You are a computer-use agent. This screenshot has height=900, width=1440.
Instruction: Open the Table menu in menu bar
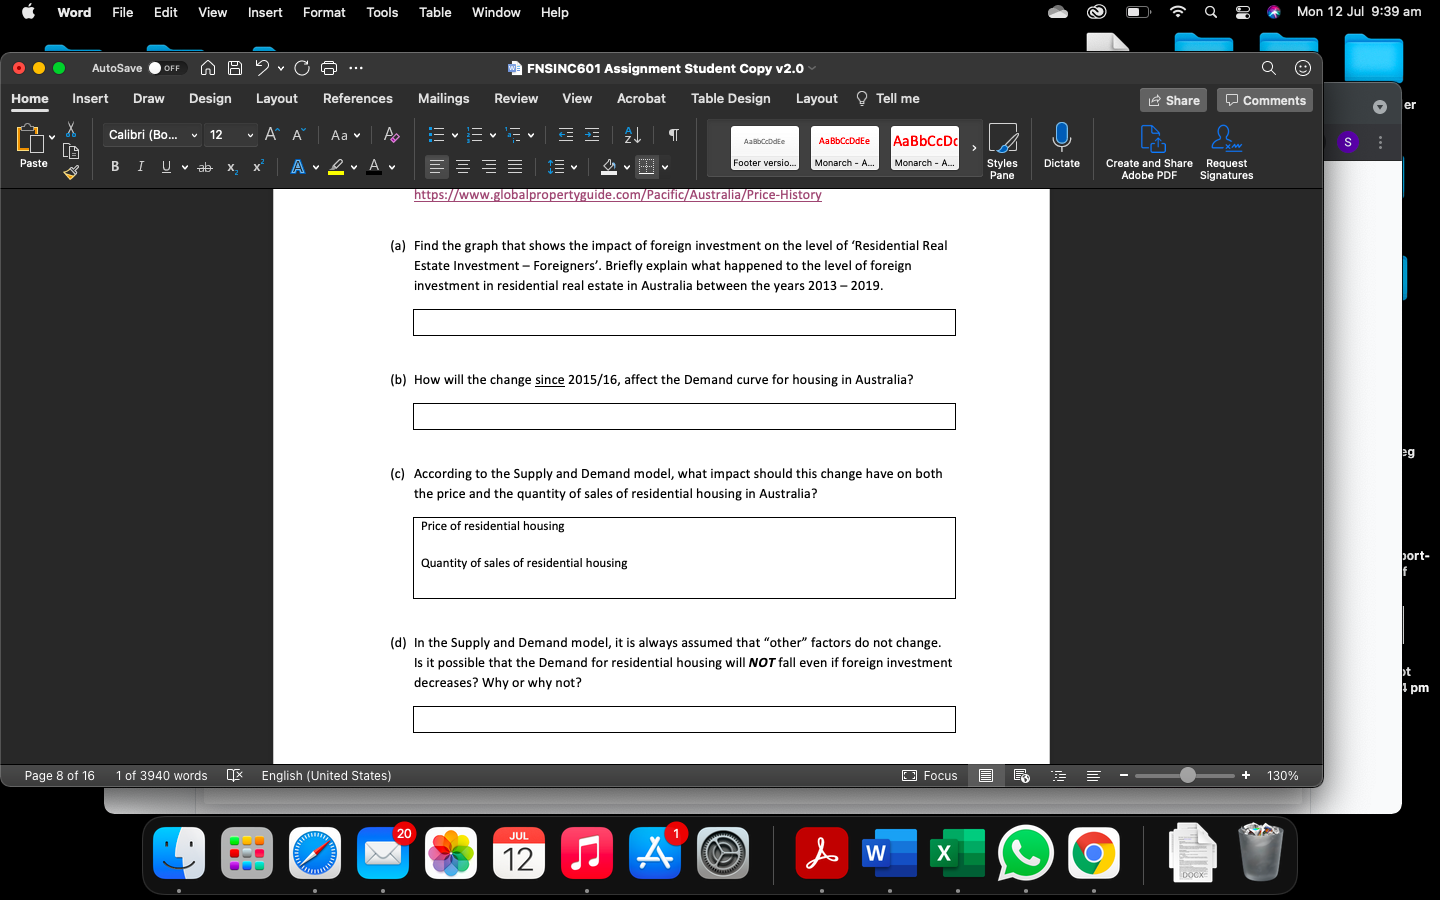(x=435, y=12)
